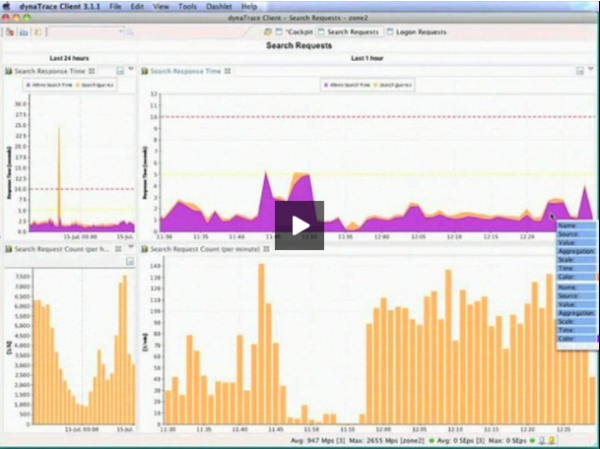The height and width of the screenshot is (449, 600).
Task: Click the last green status indicator in status bar
Action: coord(532,441)
